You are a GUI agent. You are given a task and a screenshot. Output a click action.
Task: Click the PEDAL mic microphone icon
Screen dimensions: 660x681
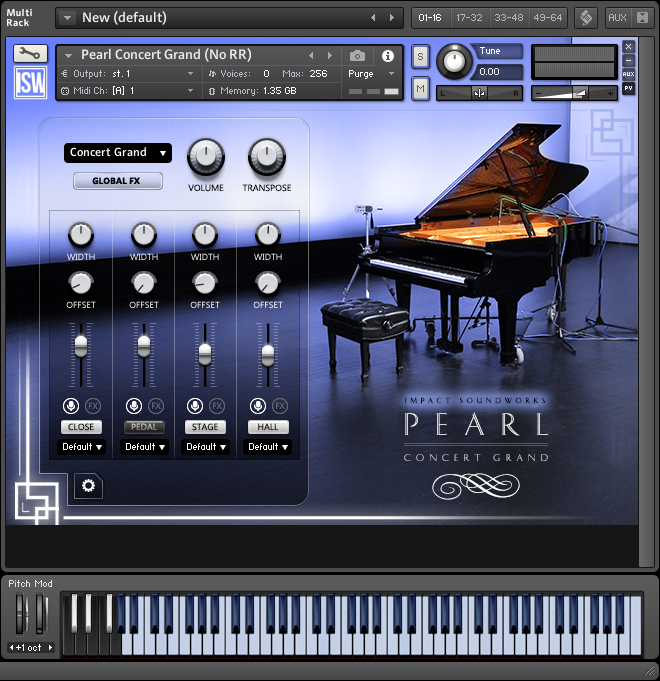(134, 406)
